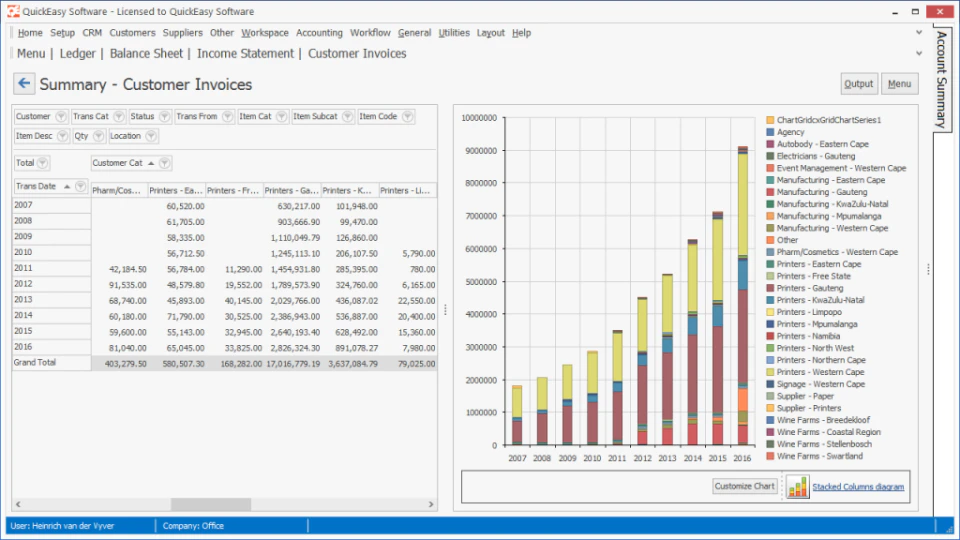Click the Printers - Gauteng legend swatch
This screenshot has height=540, width=960.
tap(770, 288)
